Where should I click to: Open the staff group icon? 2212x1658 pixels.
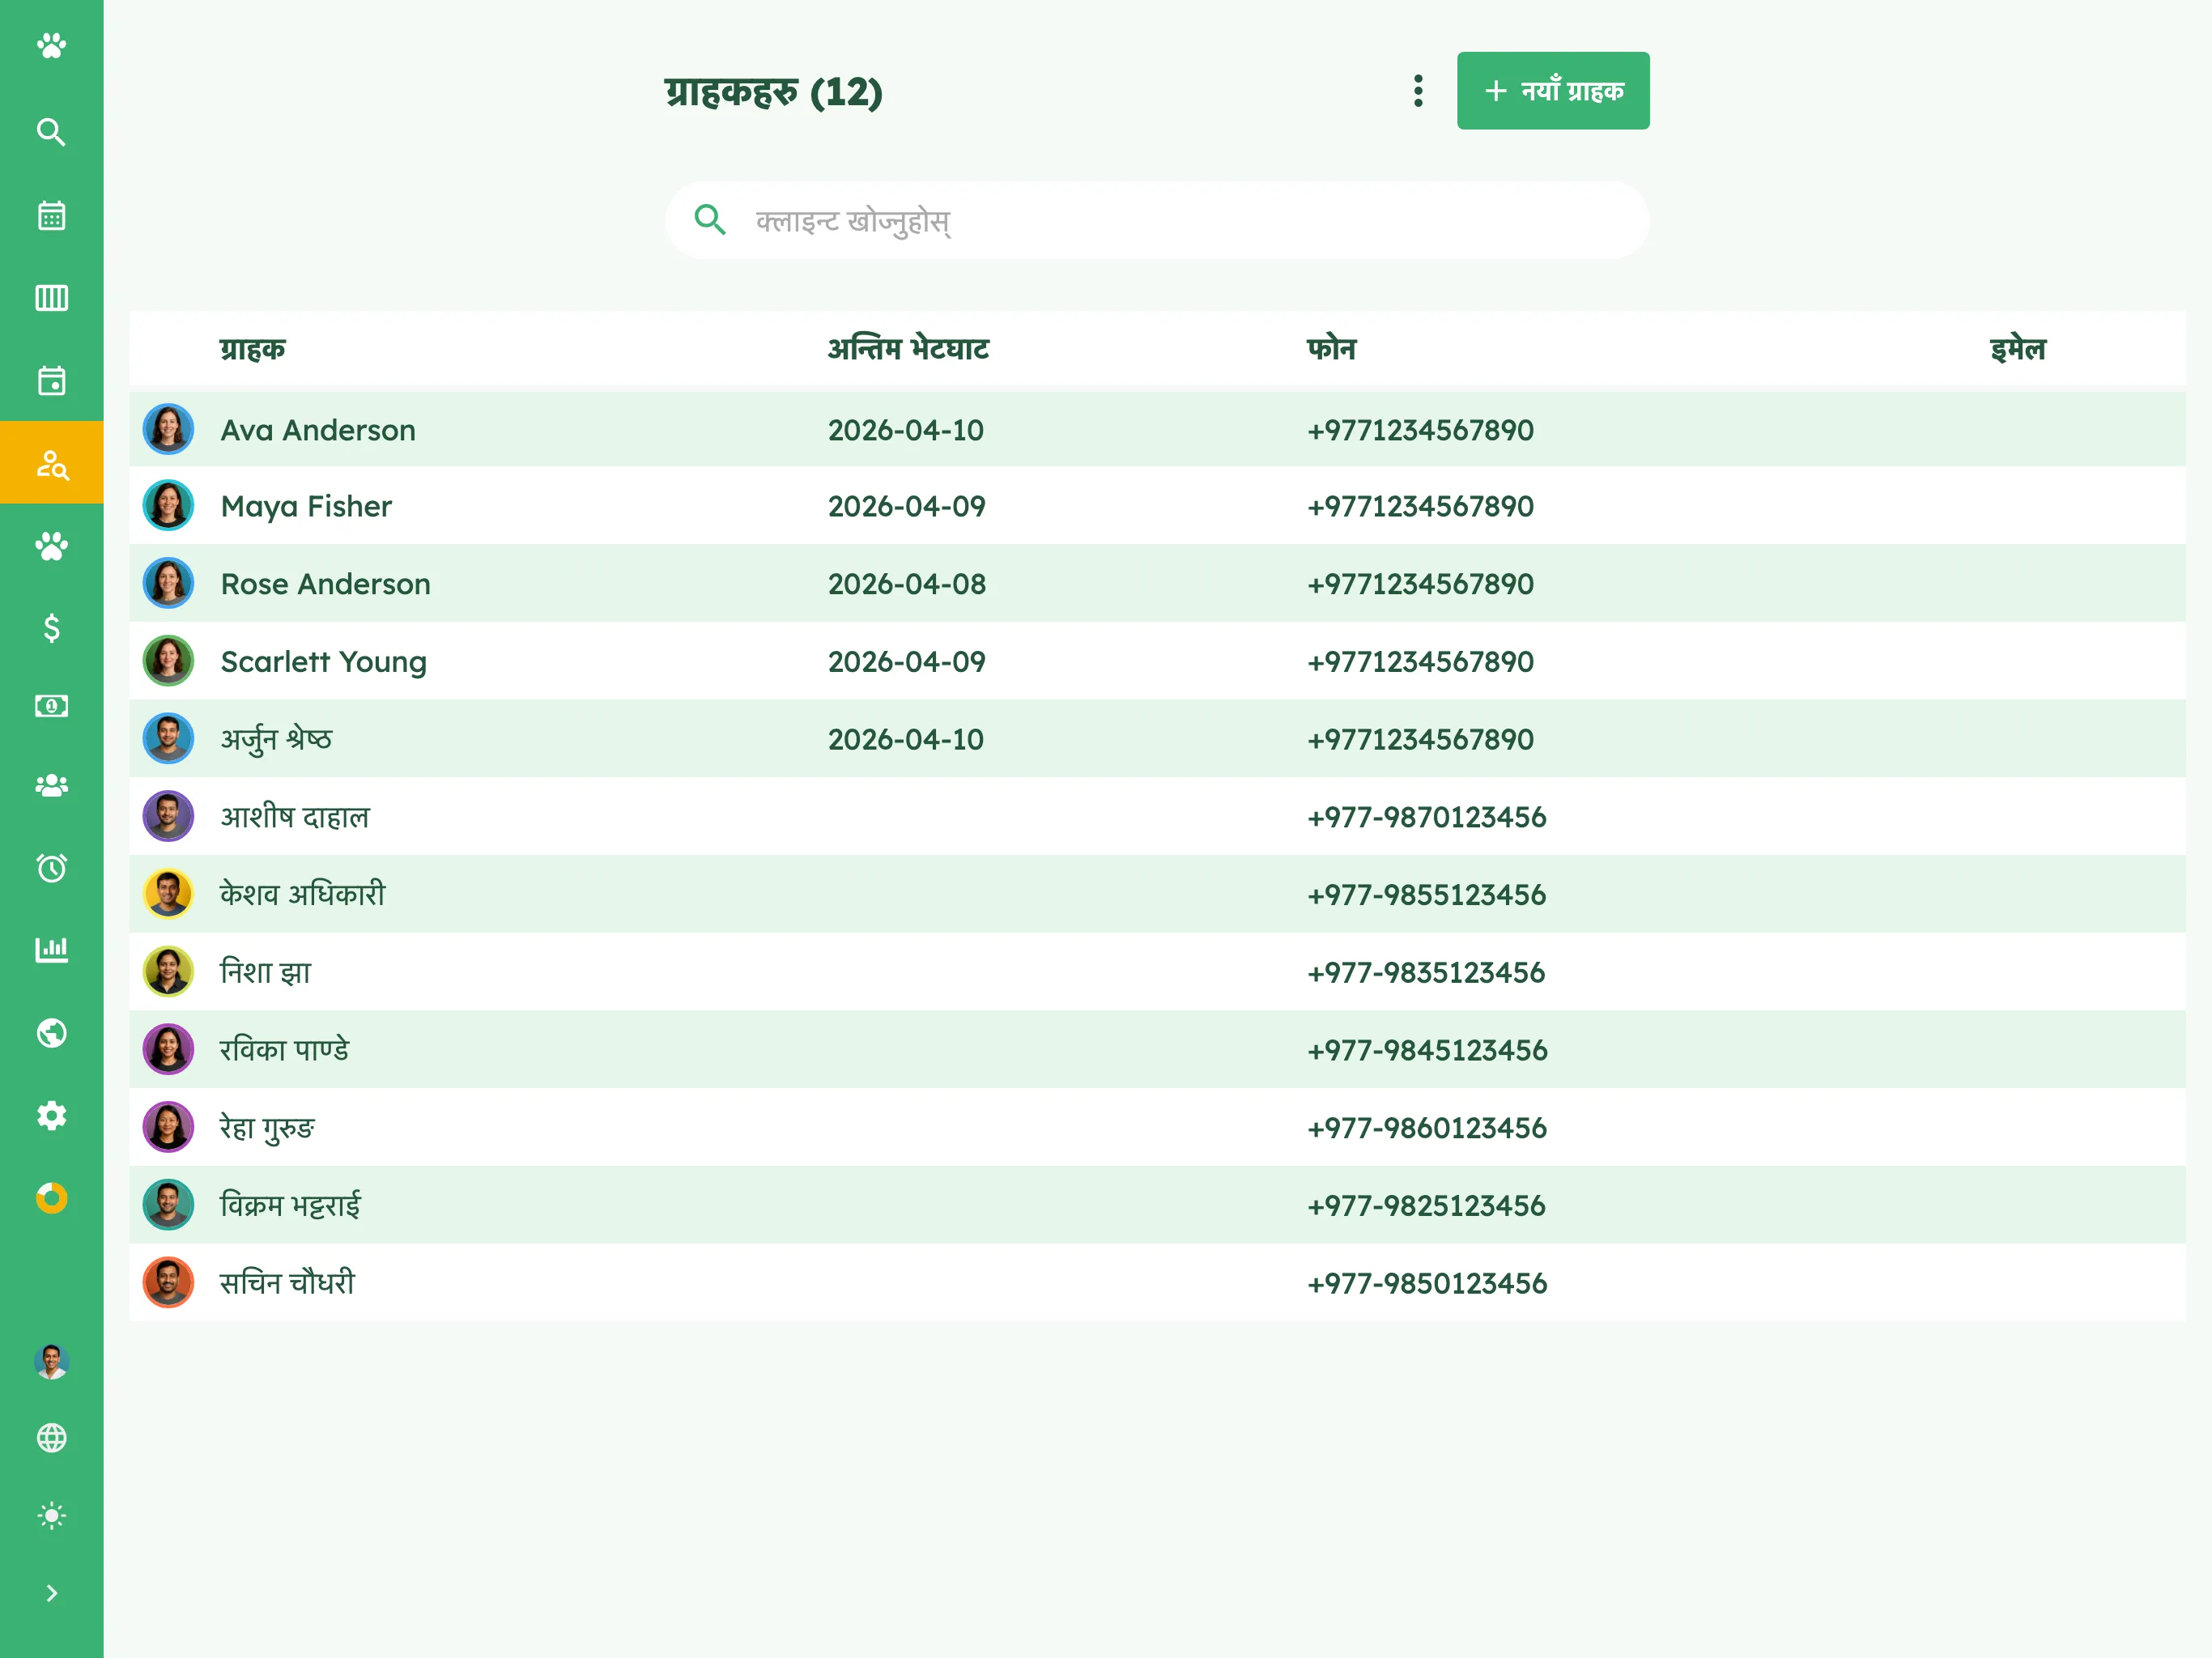point(51,786)
